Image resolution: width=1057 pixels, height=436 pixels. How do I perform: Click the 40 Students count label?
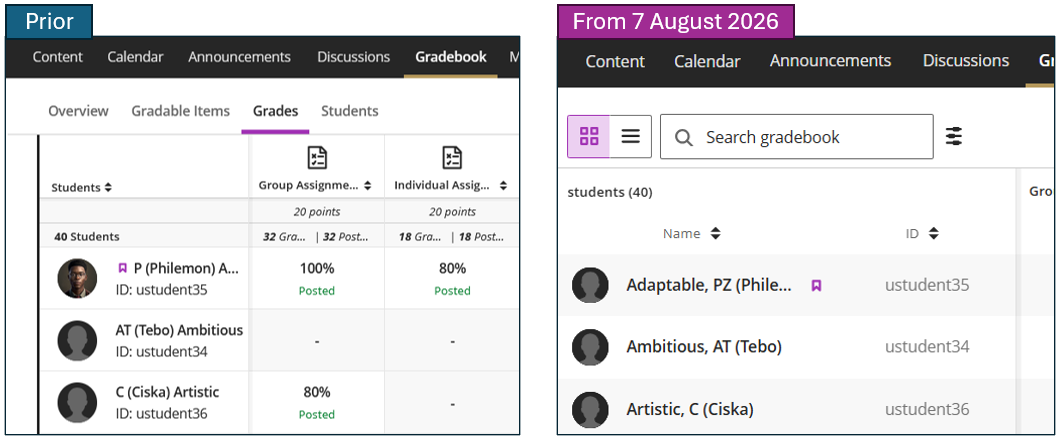tap(86, 237)
